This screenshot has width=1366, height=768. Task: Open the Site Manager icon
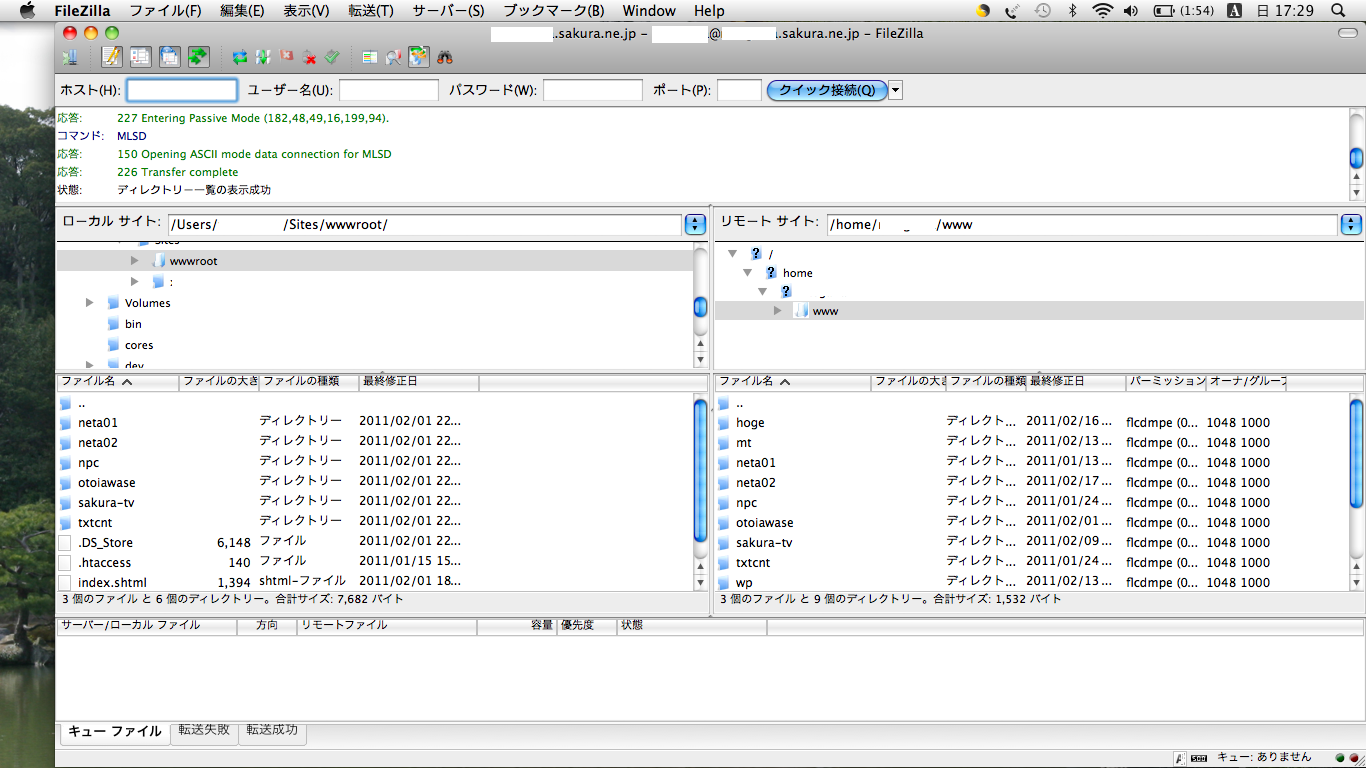(70, 57)
